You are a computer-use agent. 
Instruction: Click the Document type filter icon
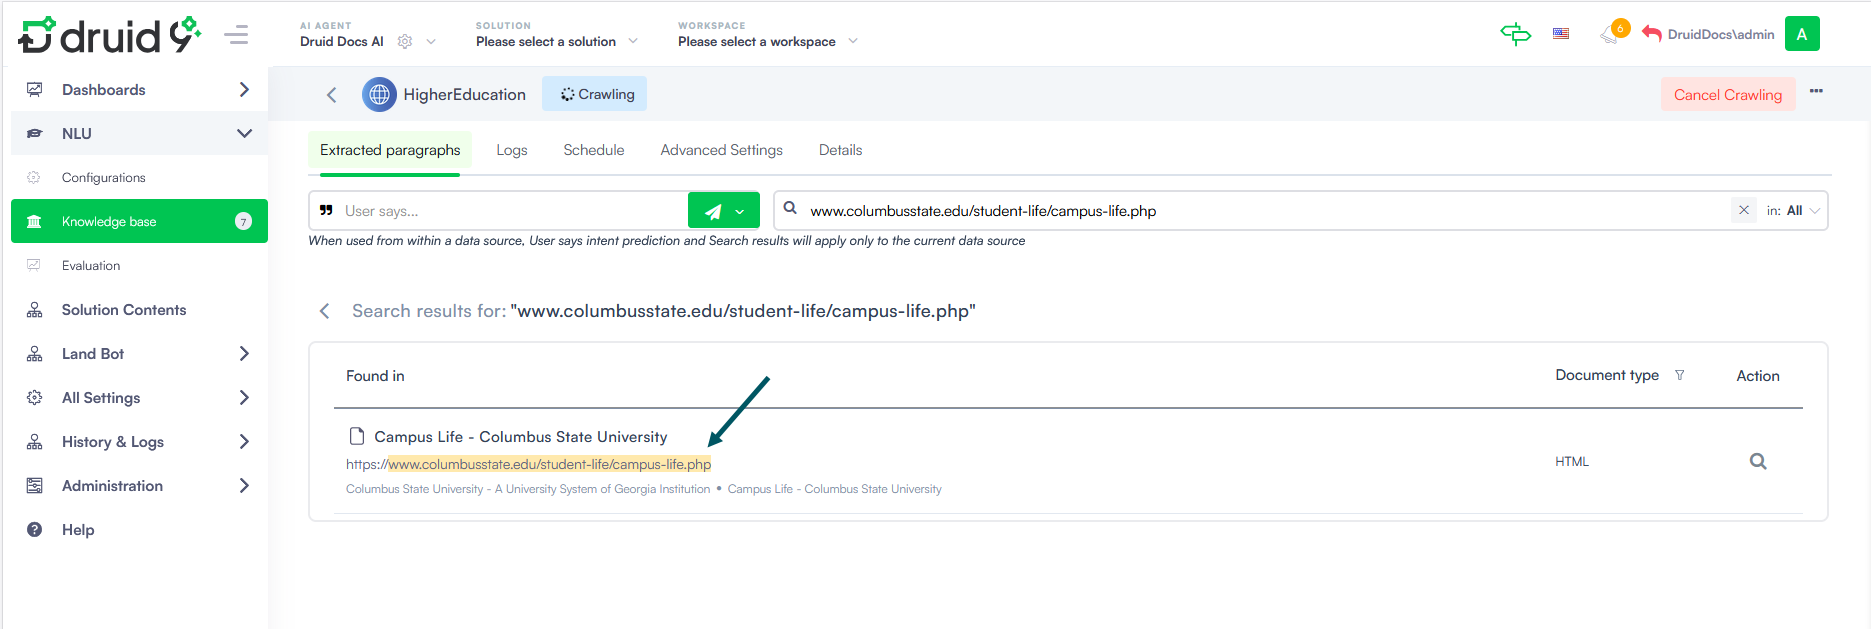click(x=1680, y=376)
